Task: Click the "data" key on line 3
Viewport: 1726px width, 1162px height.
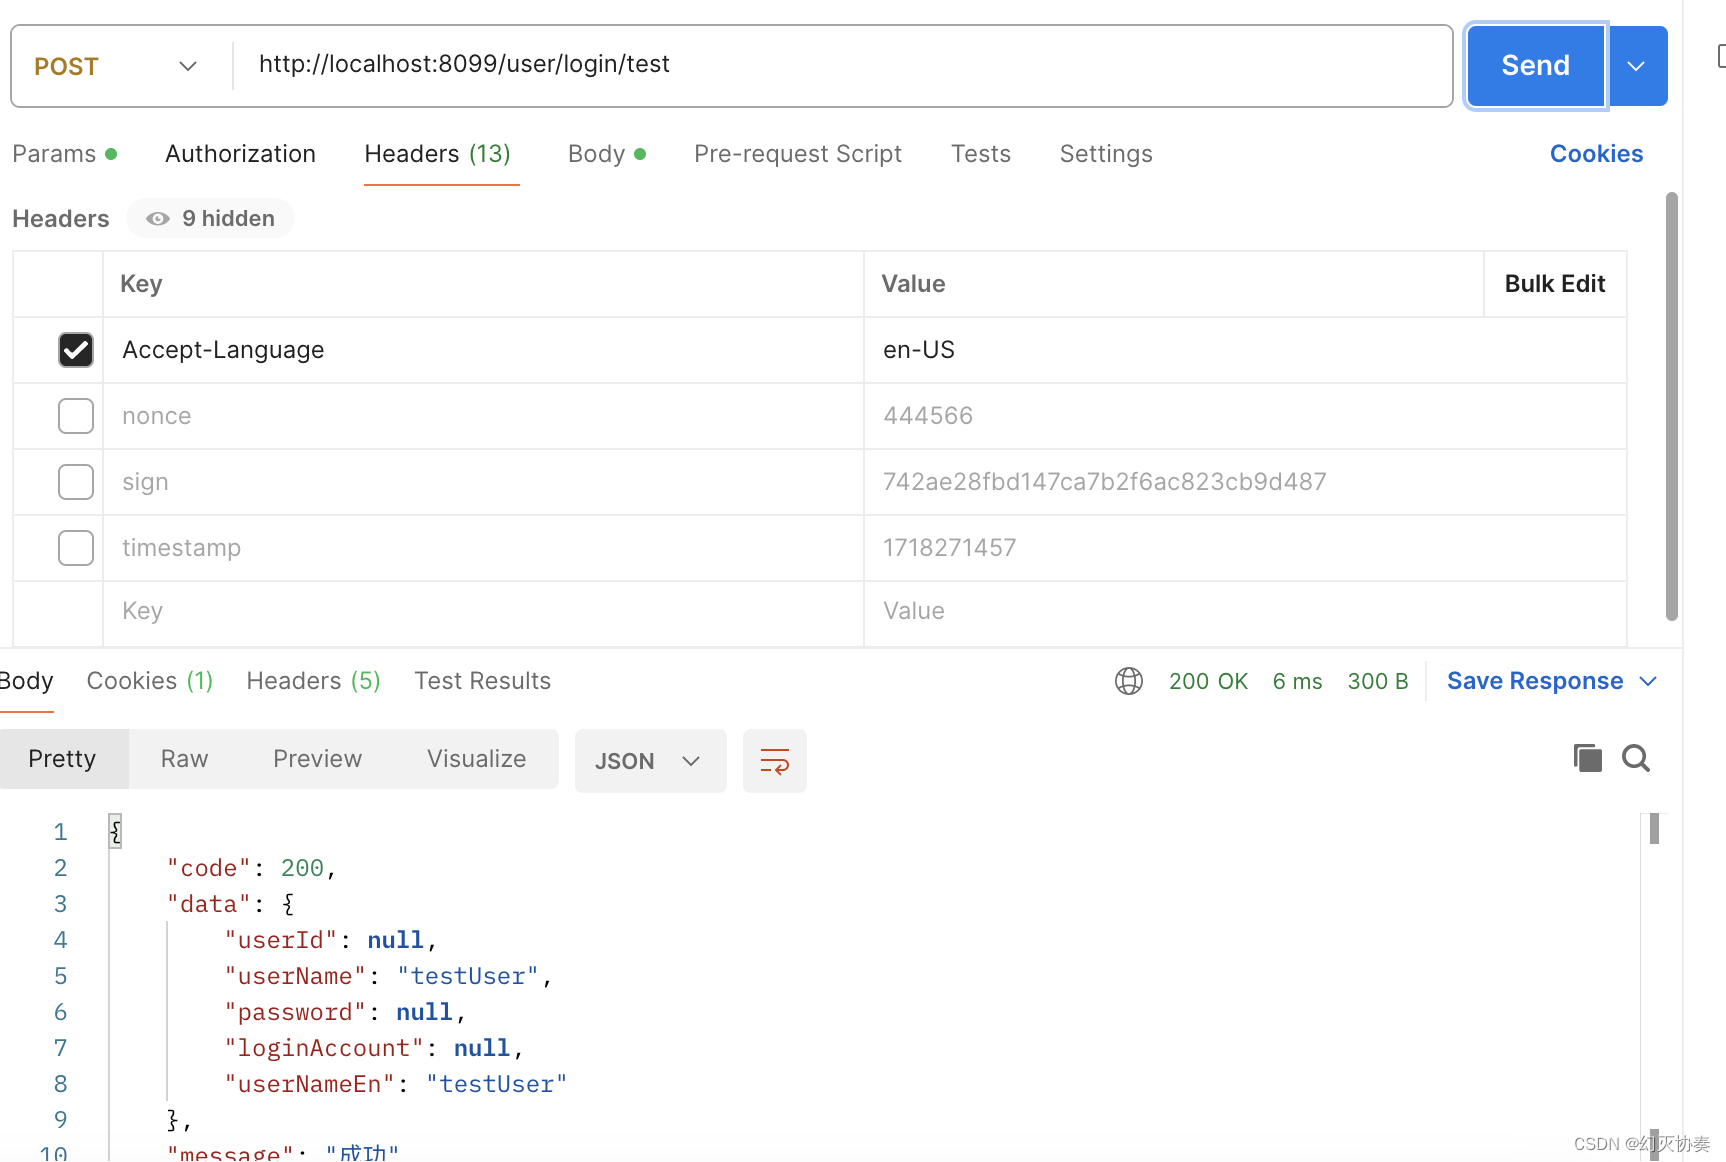Action: click(x=208, y=904)
